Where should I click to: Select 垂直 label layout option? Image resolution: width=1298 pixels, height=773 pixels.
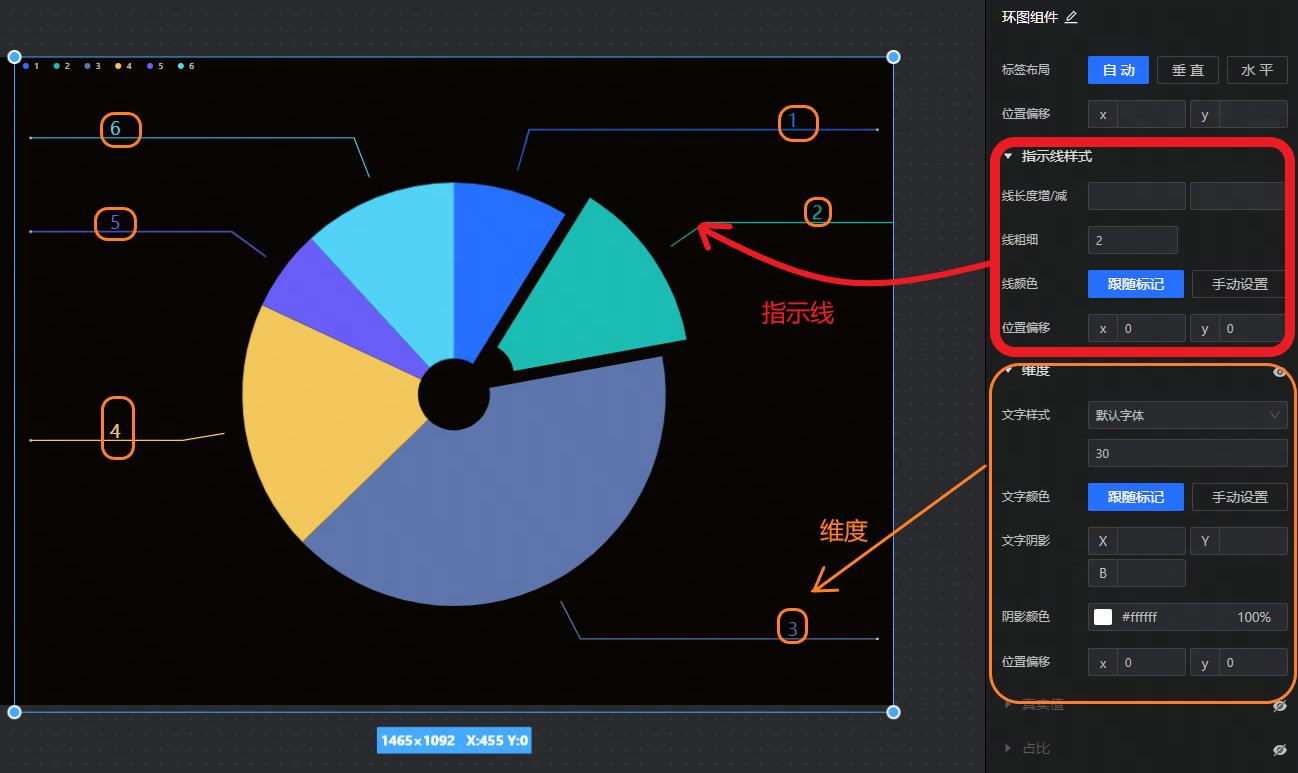point(1187,70)
